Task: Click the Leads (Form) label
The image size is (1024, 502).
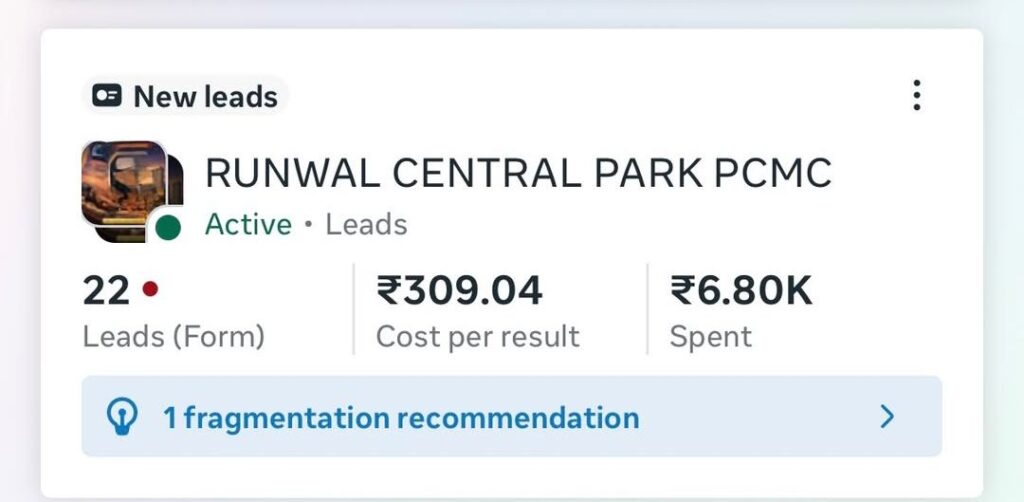Action: click(x=173, y=337)
